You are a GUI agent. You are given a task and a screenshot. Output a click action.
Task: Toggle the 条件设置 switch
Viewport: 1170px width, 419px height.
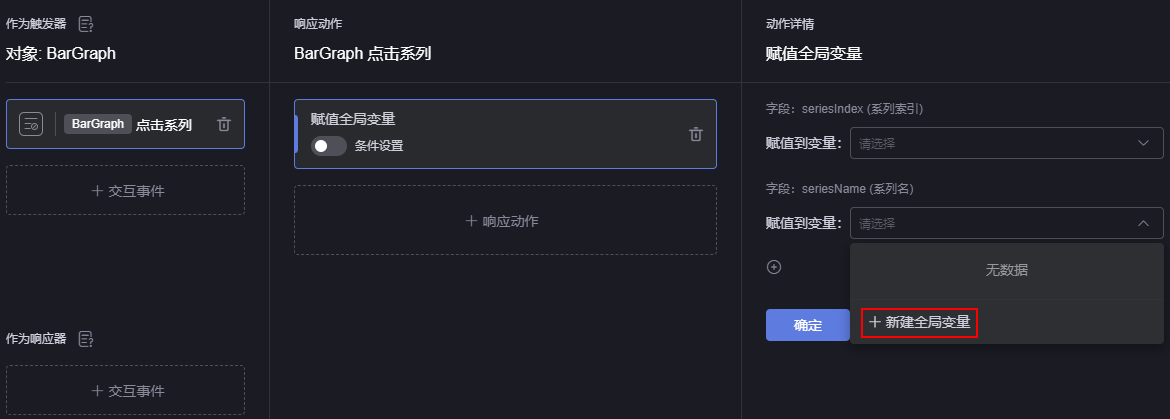tap(329, 146)
